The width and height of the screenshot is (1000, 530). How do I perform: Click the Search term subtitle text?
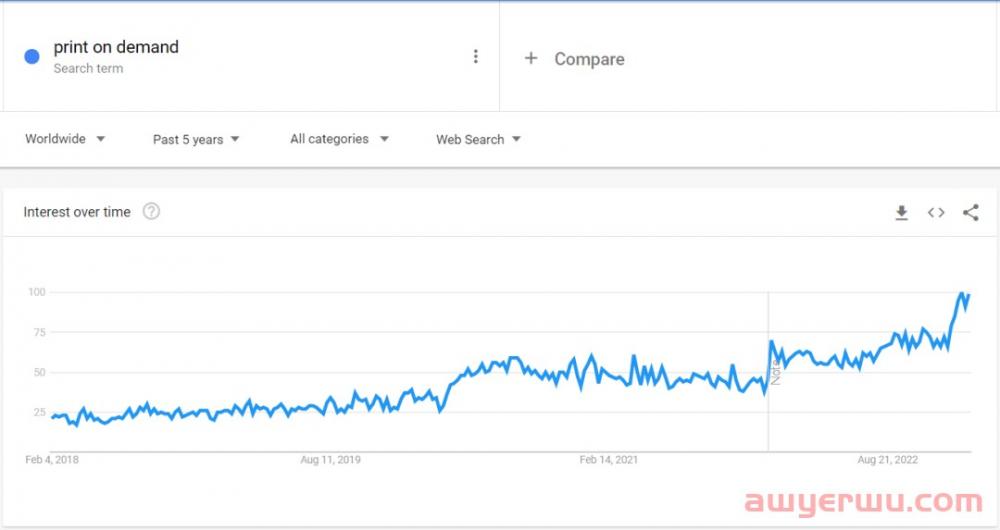(88, 68)
